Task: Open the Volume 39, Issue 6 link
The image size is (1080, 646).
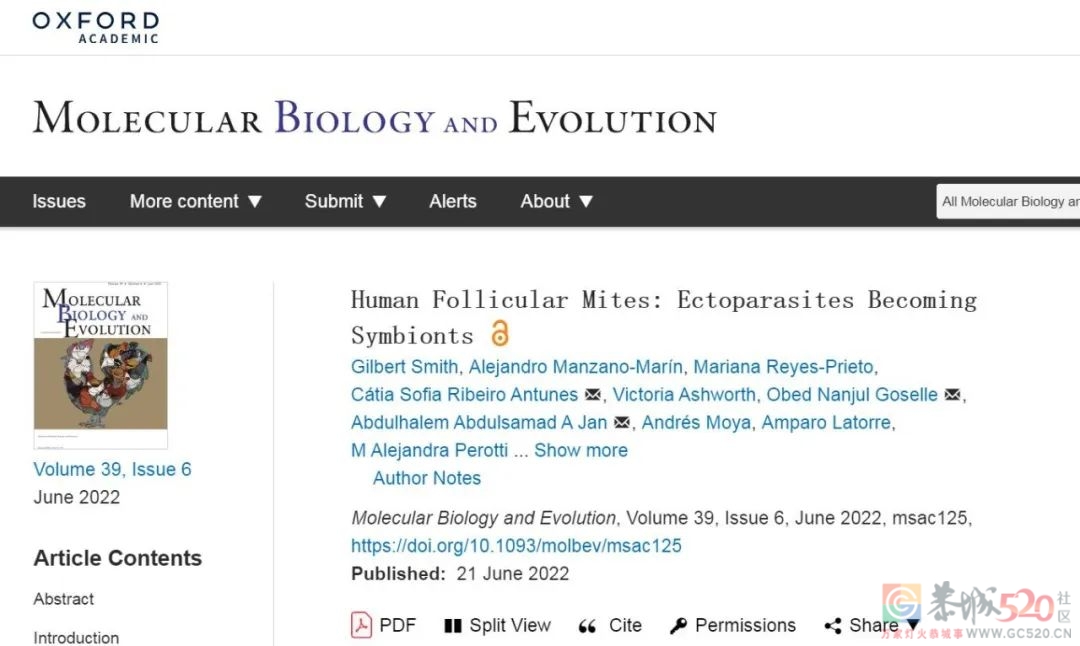Action: click(112, 469)
